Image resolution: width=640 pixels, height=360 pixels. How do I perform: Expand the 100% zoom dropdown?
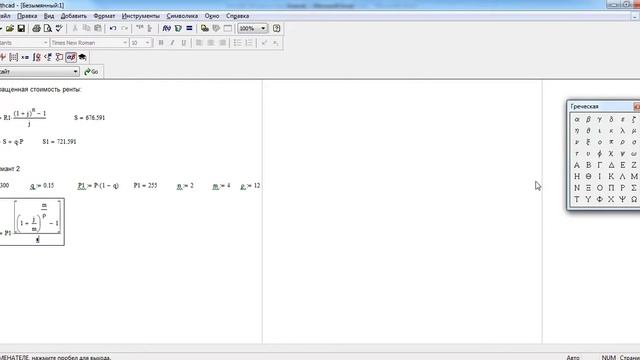click(263, 28)
